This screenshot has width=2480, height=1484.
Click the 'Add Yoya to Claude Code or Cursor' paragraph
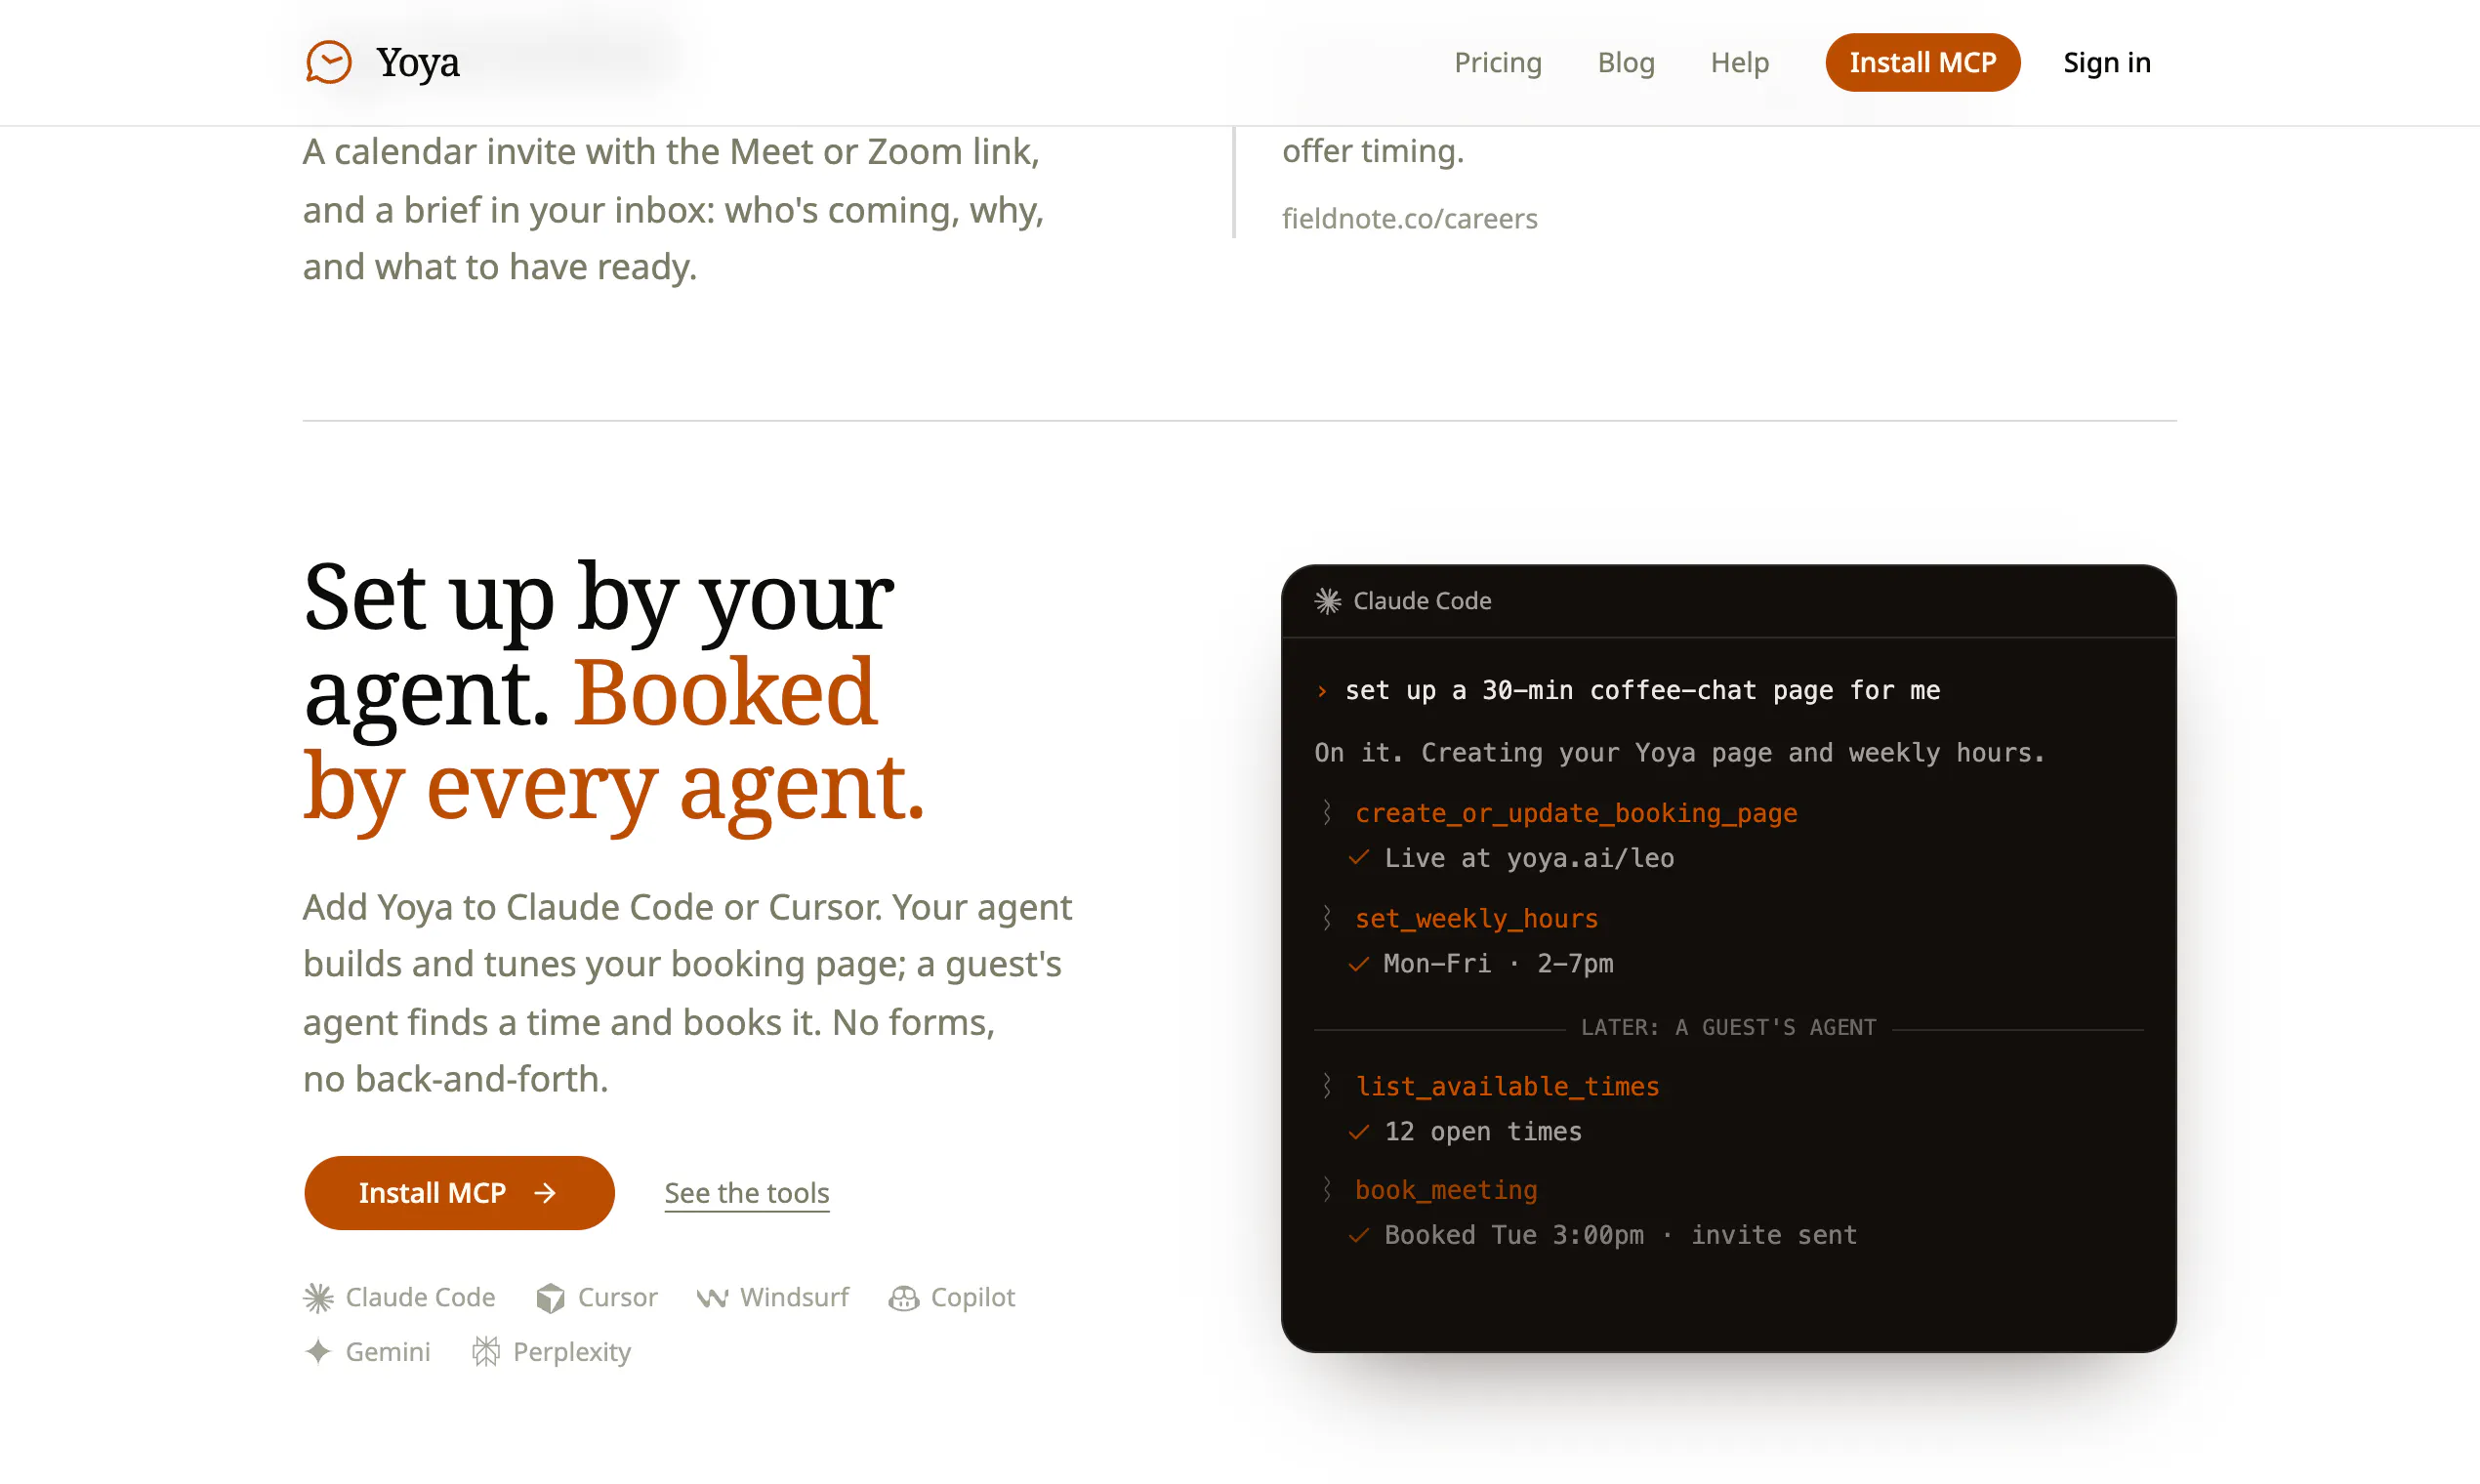tap(687, 993)
